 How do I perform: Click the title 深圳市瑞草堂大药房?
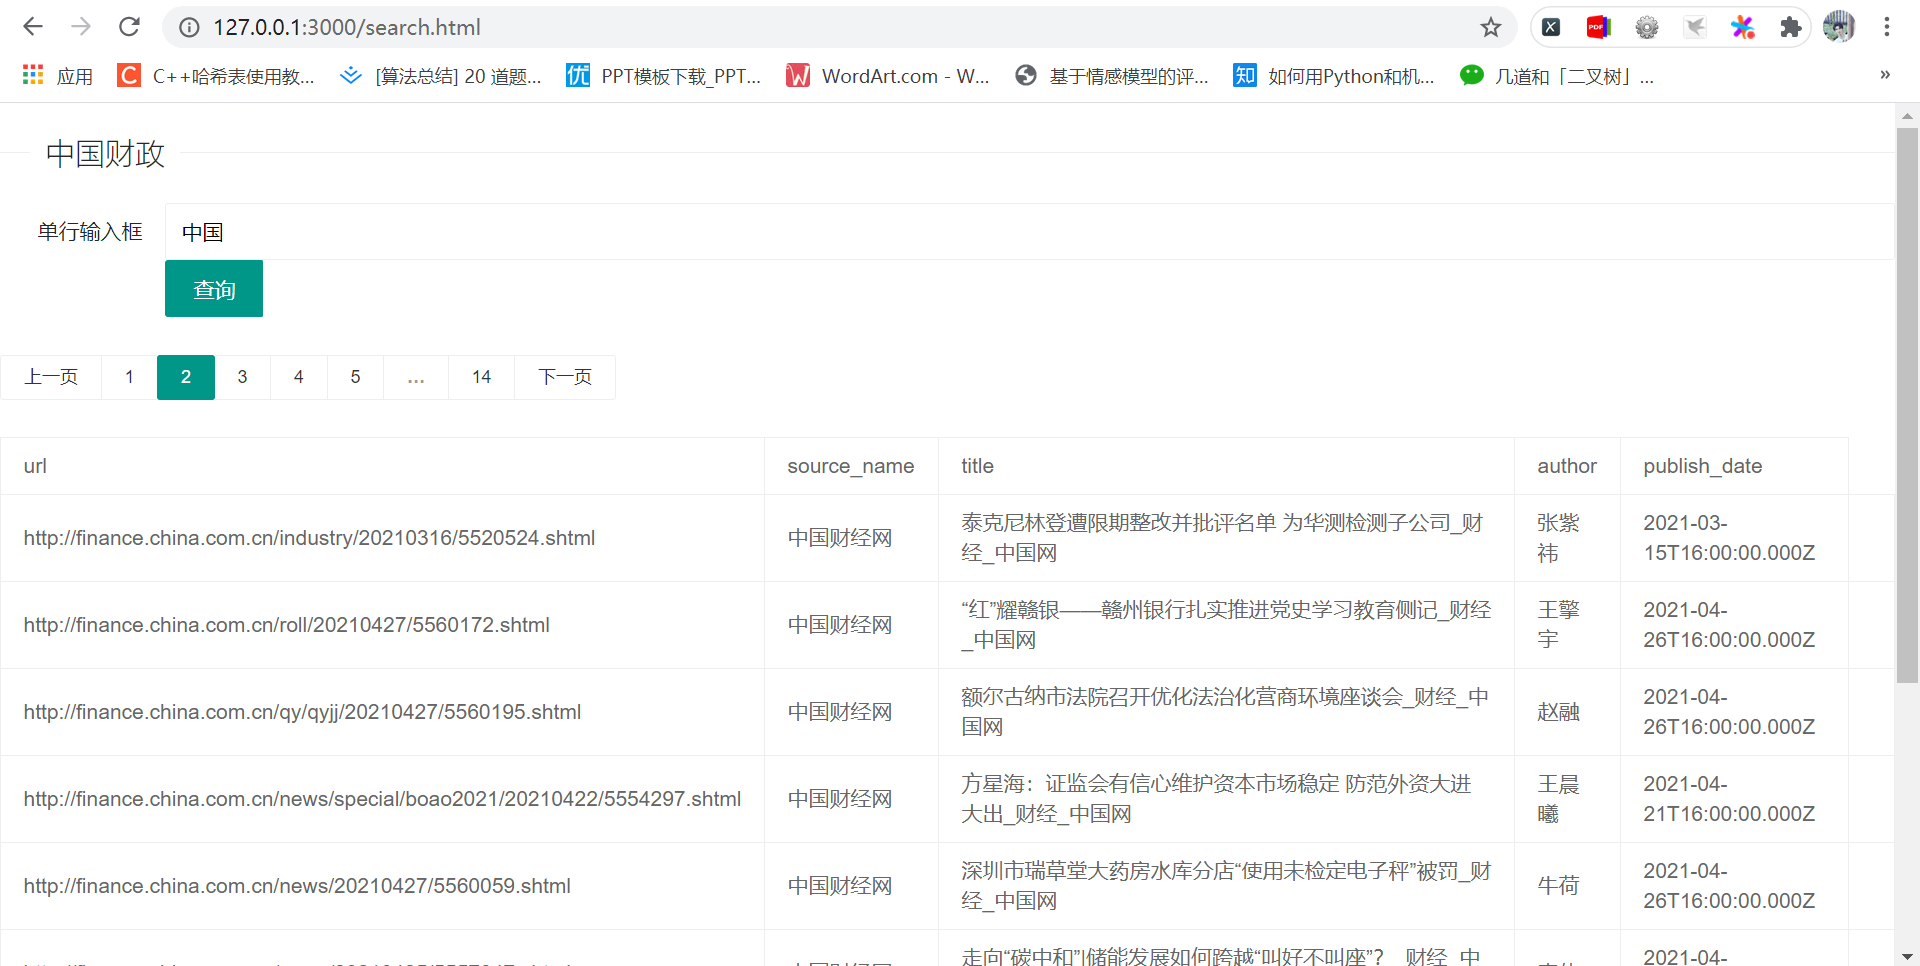[x=1226, y=886]
